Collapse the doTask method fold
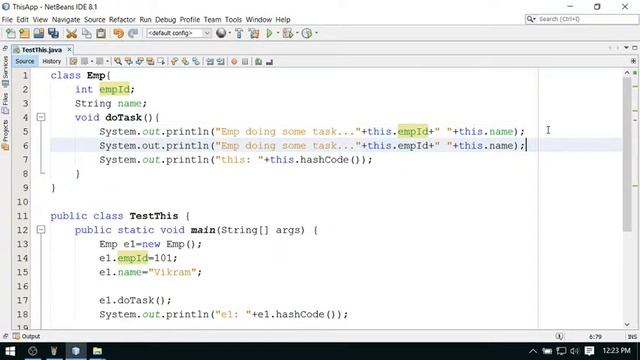This screenshot has width=640, height=360. (x=41, y=117)
